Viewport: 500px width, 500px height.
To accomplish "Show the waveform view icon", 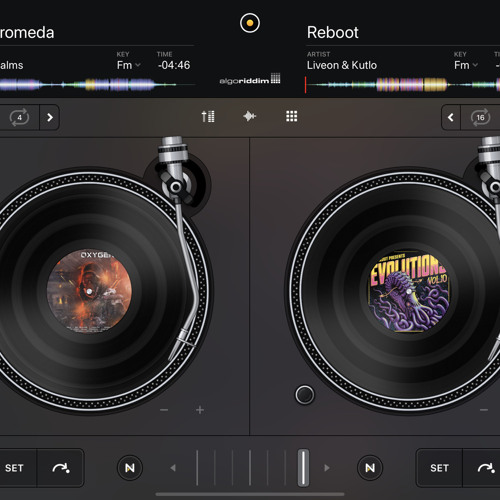I will pyautogui.click(x=250, y=116).
